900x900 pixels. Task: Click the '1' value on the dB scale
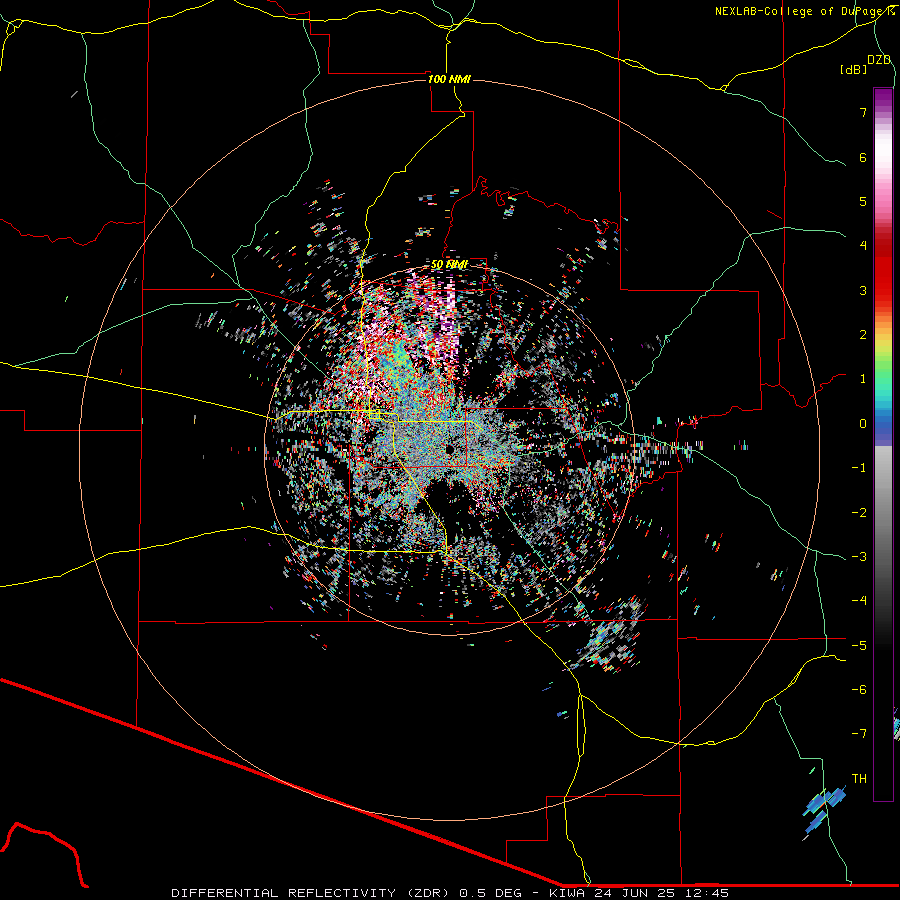863,379
